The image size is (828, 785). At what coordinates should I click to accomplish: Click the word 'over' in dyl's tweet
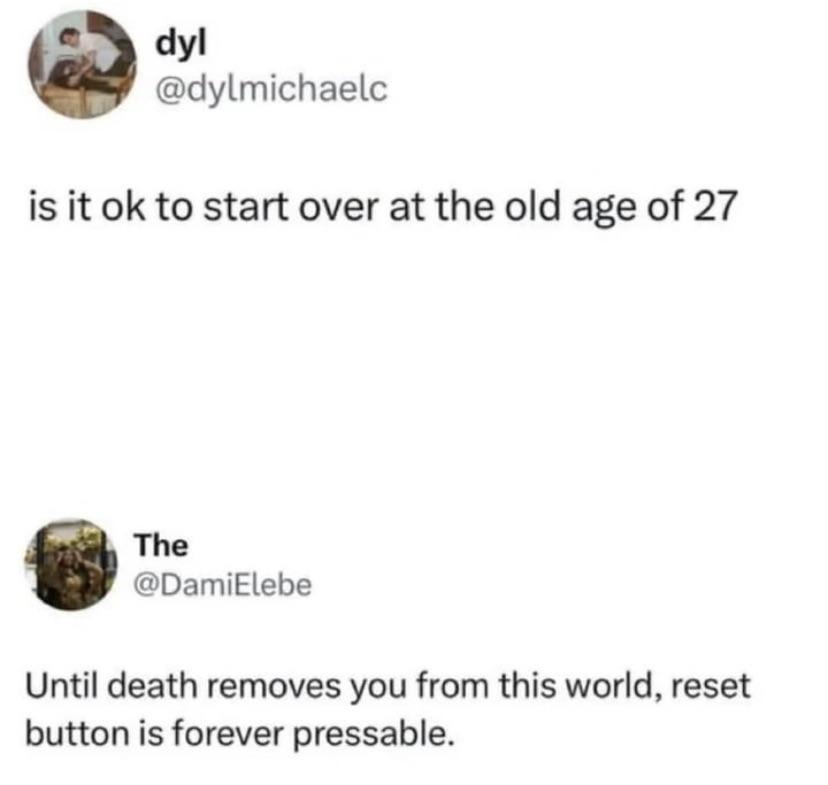338,208
